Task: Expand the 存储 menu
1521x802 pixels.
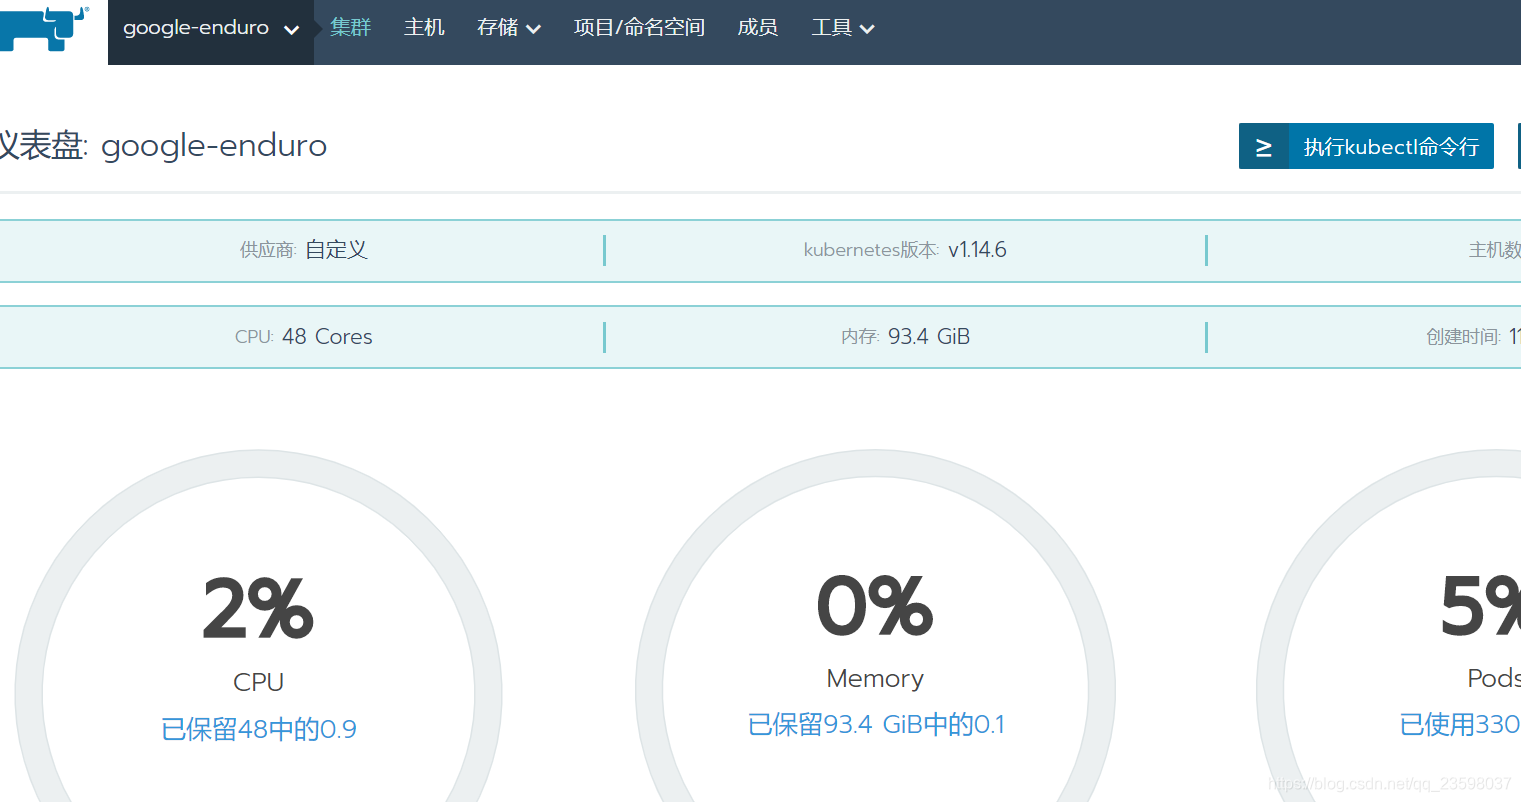Action: [509, 28]
